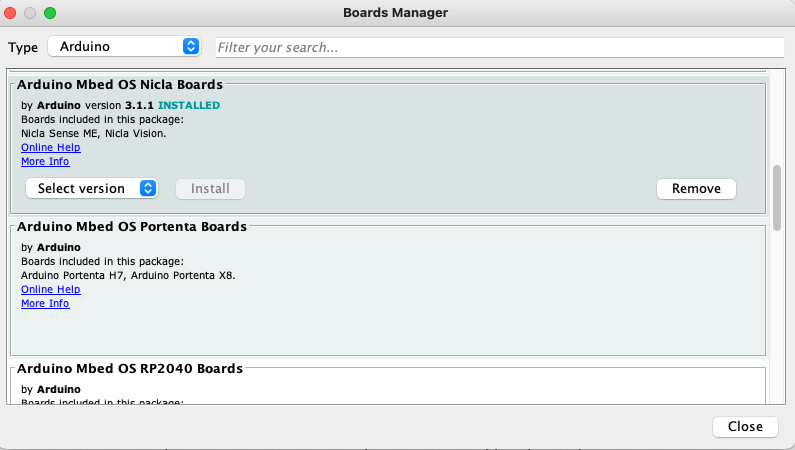The image size is (795, 450).
Task: Select the Arduino Mbed OS RP2040 Boards entry title
Action: click(x=130, y=368)
